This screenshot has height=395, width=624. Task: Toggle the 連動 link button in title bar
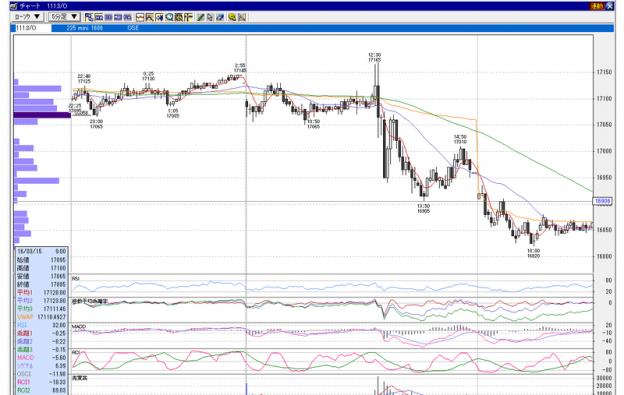click(x=597, y=6)
